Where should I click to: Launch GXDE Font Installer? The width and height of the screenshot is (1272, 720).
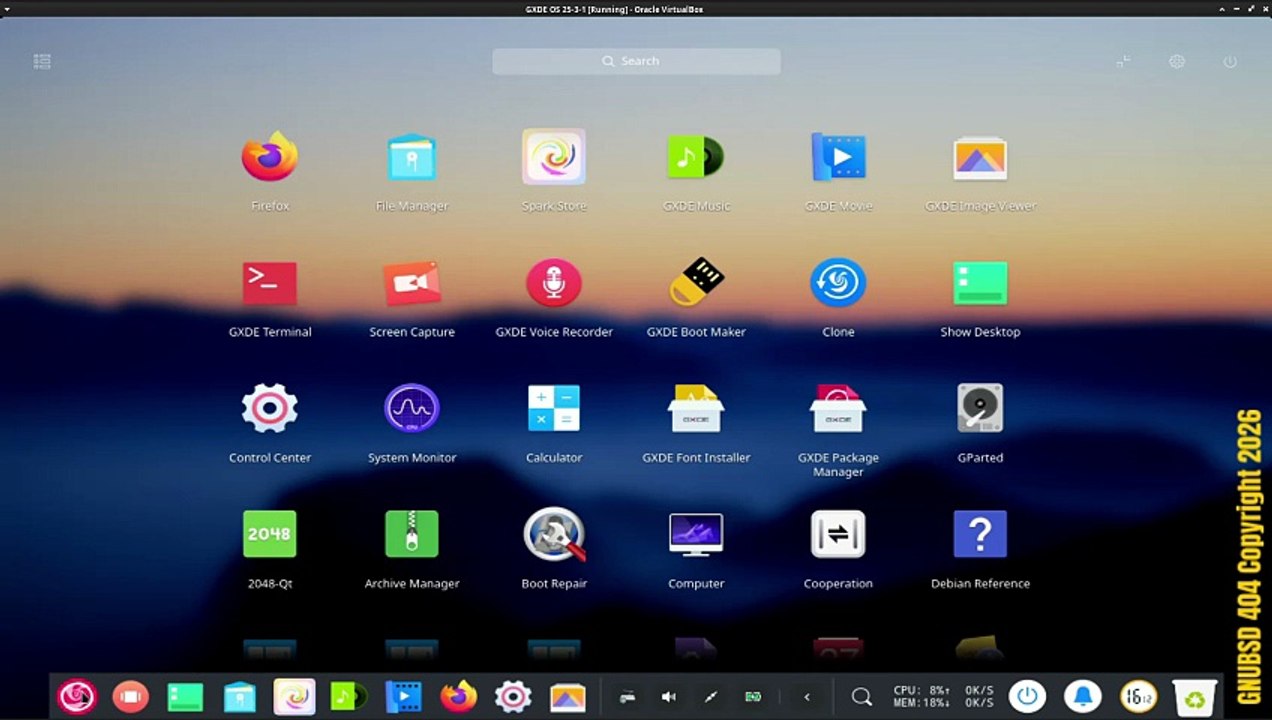pos(696,408)
